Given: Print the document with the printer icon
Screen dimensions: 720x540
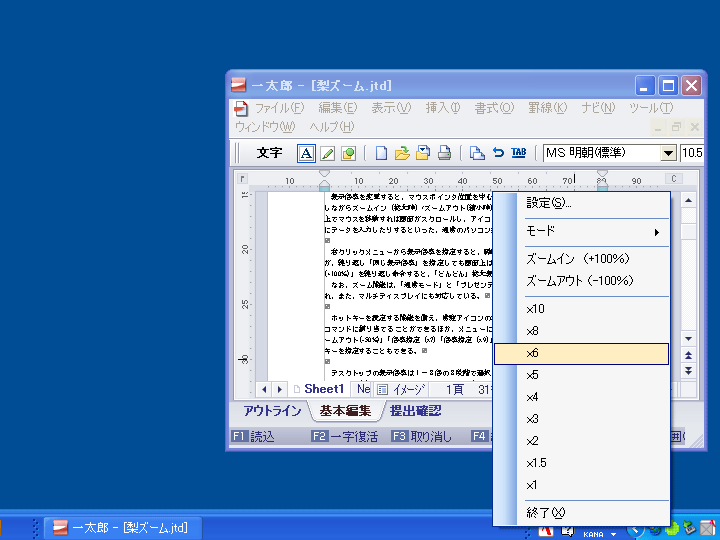Looking at the screenshot, I should click(444, 153).
